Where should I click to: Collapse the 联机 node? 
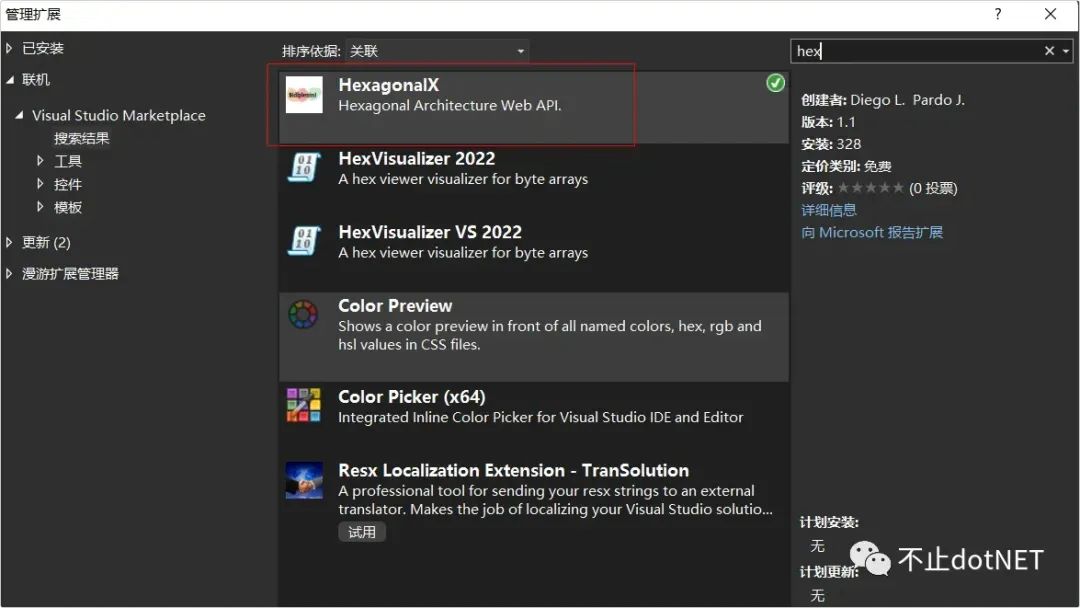point(10,80)
